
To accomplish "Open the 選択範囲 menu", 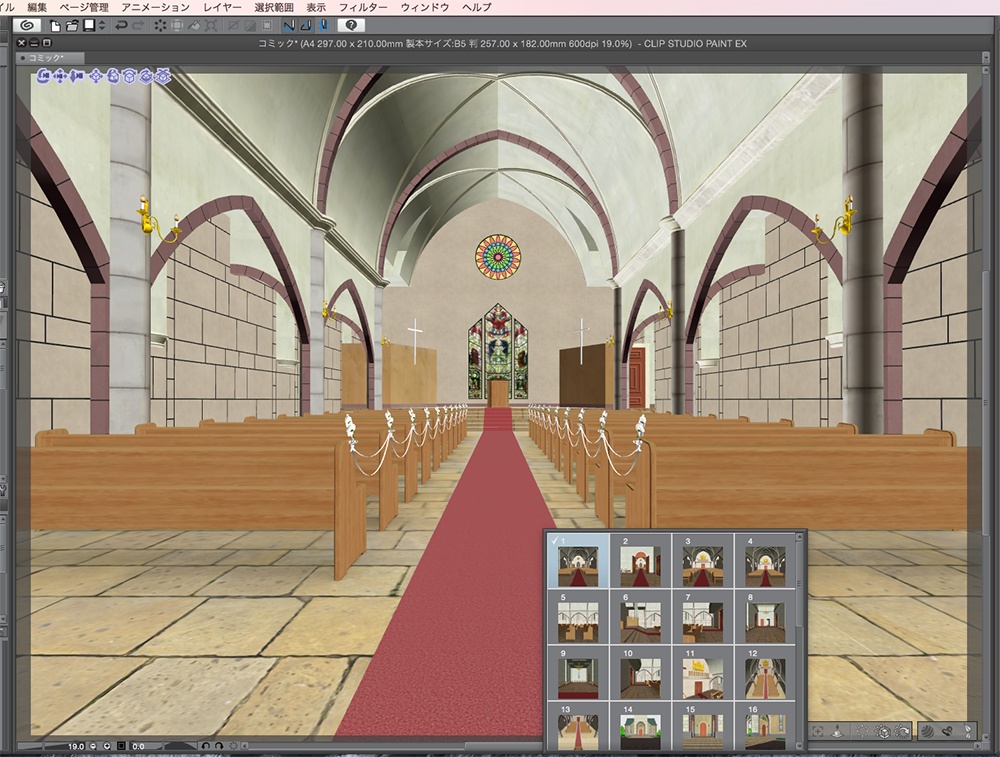I will click(274, 7).
